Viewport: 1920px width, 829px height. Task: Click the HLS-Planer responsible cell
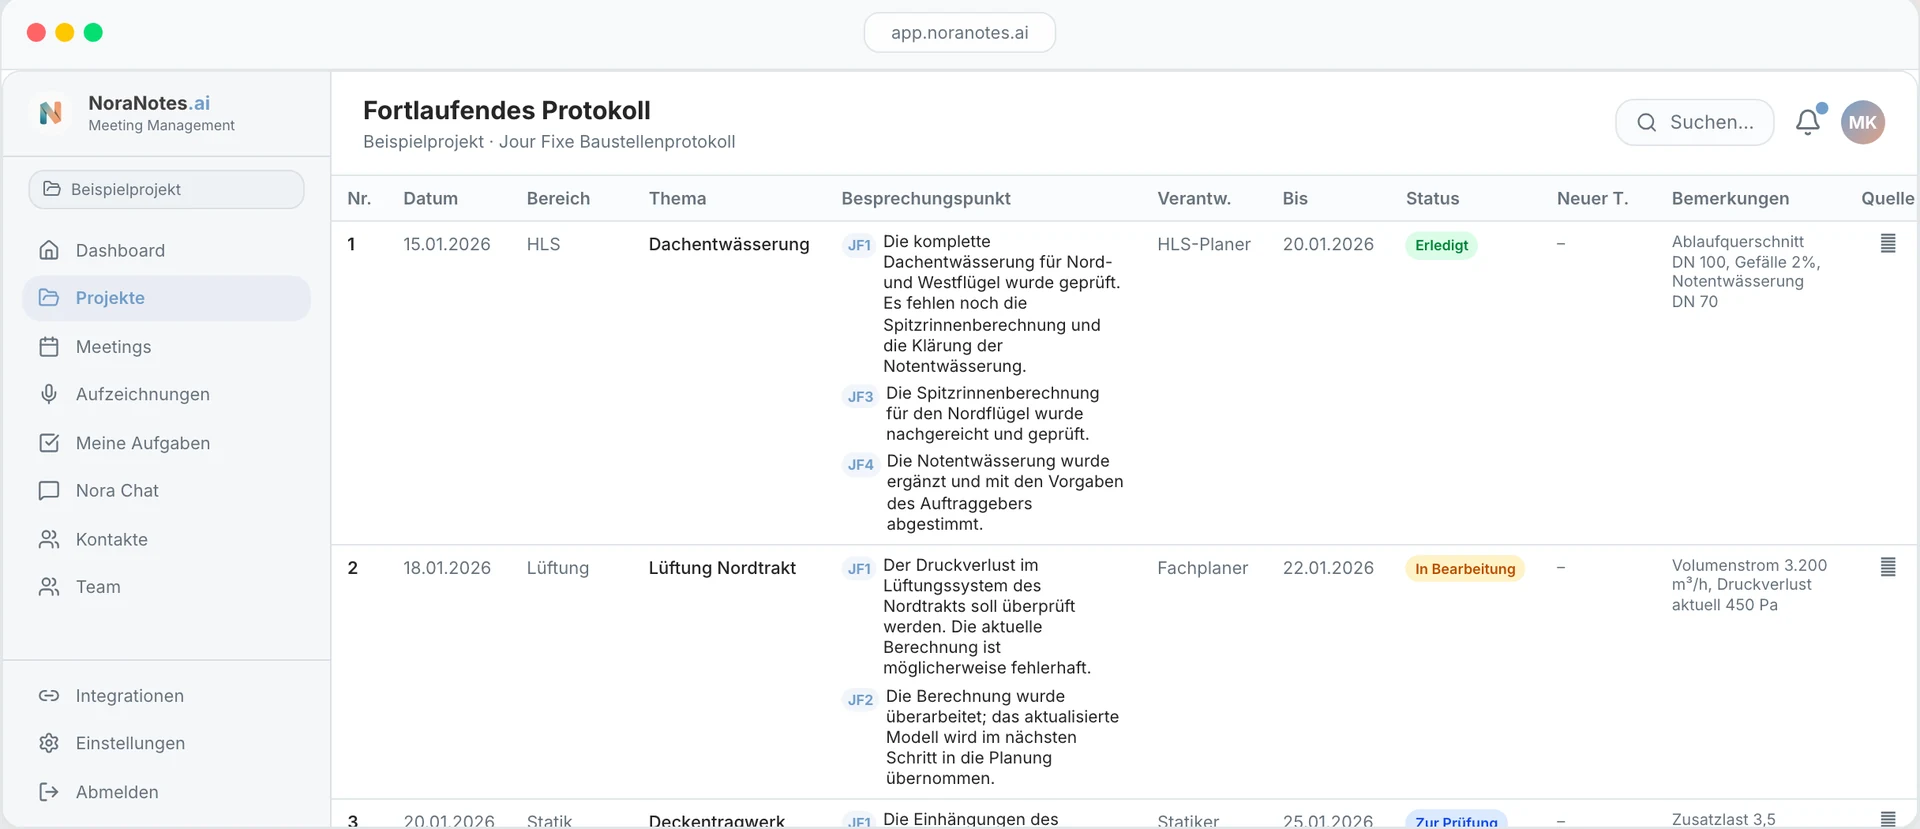[x=1204, y=244]
